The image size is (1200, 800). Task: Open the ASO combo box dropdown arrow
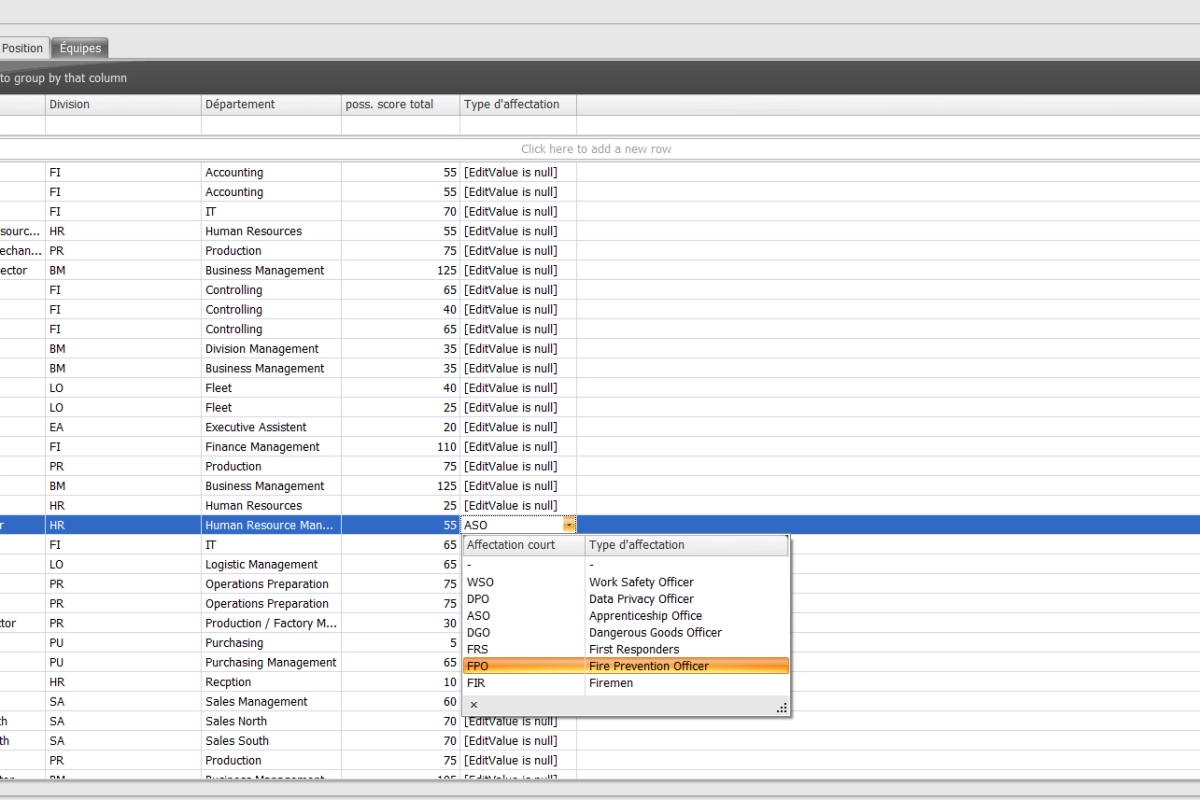click(569, 525)
